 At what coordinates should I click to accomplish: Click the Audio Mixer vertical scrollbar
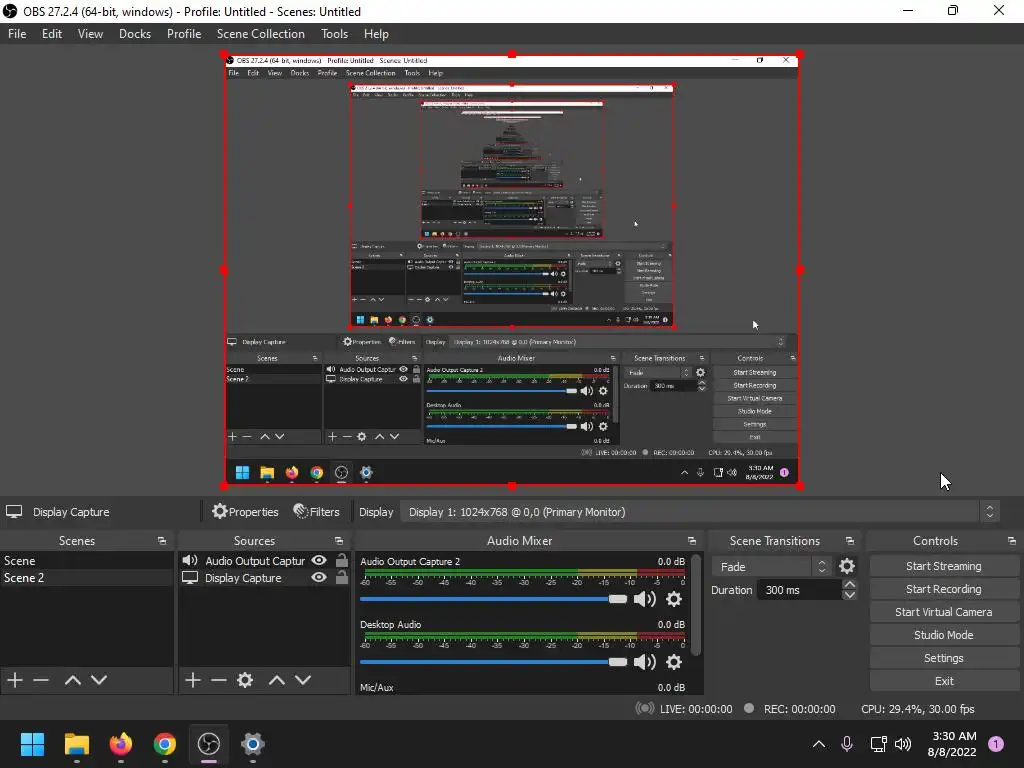[x=696, y=605]
